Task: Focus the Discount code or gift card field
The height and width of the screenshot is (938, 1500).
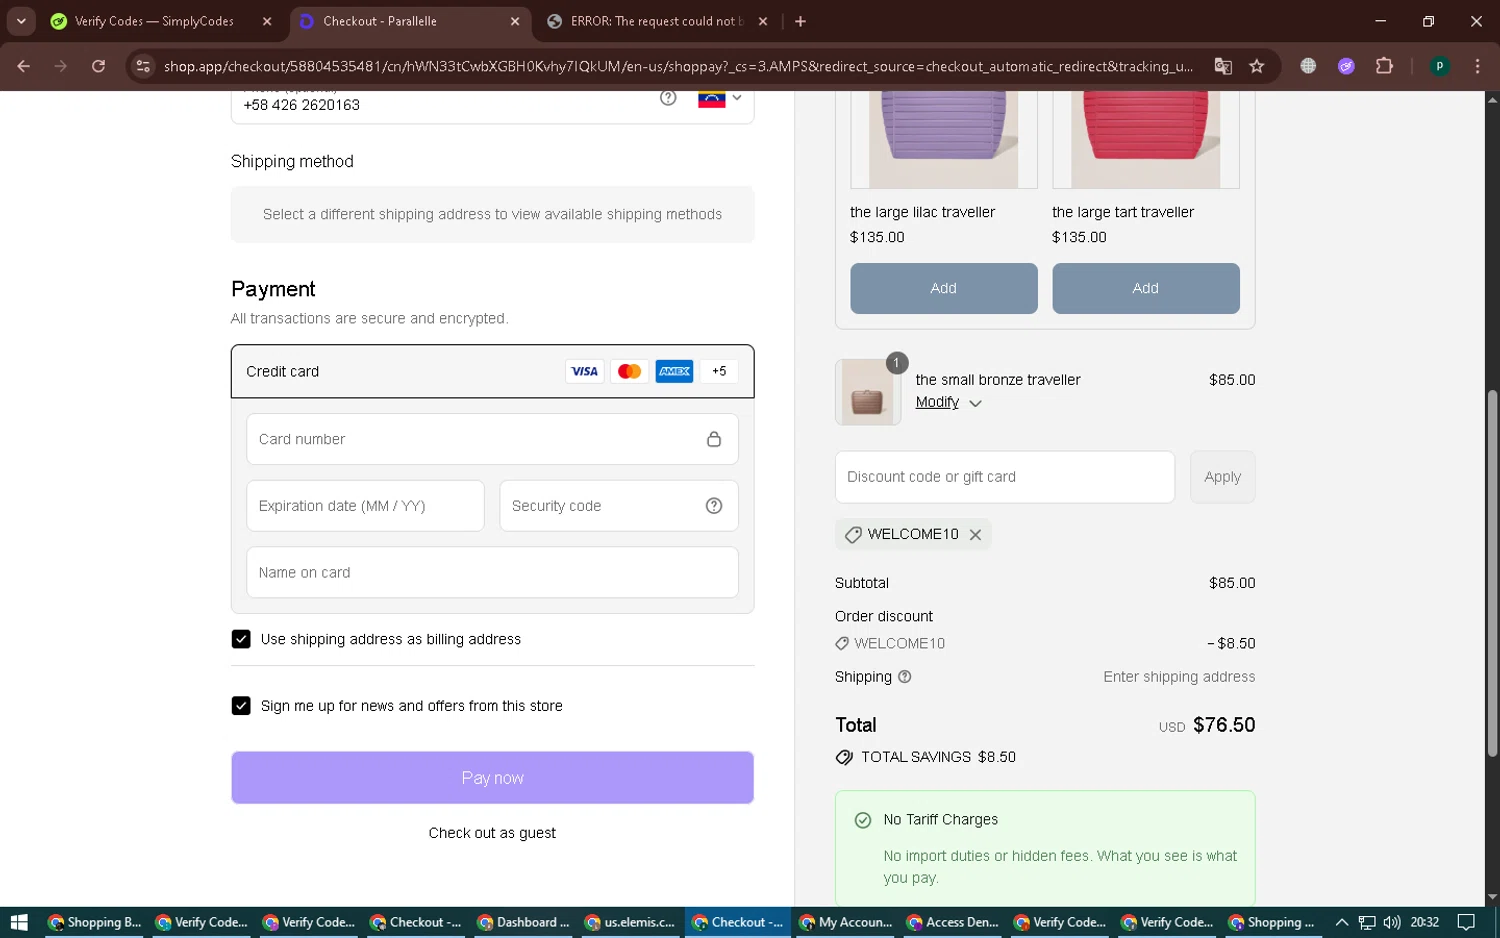Action: [1004, 477]
